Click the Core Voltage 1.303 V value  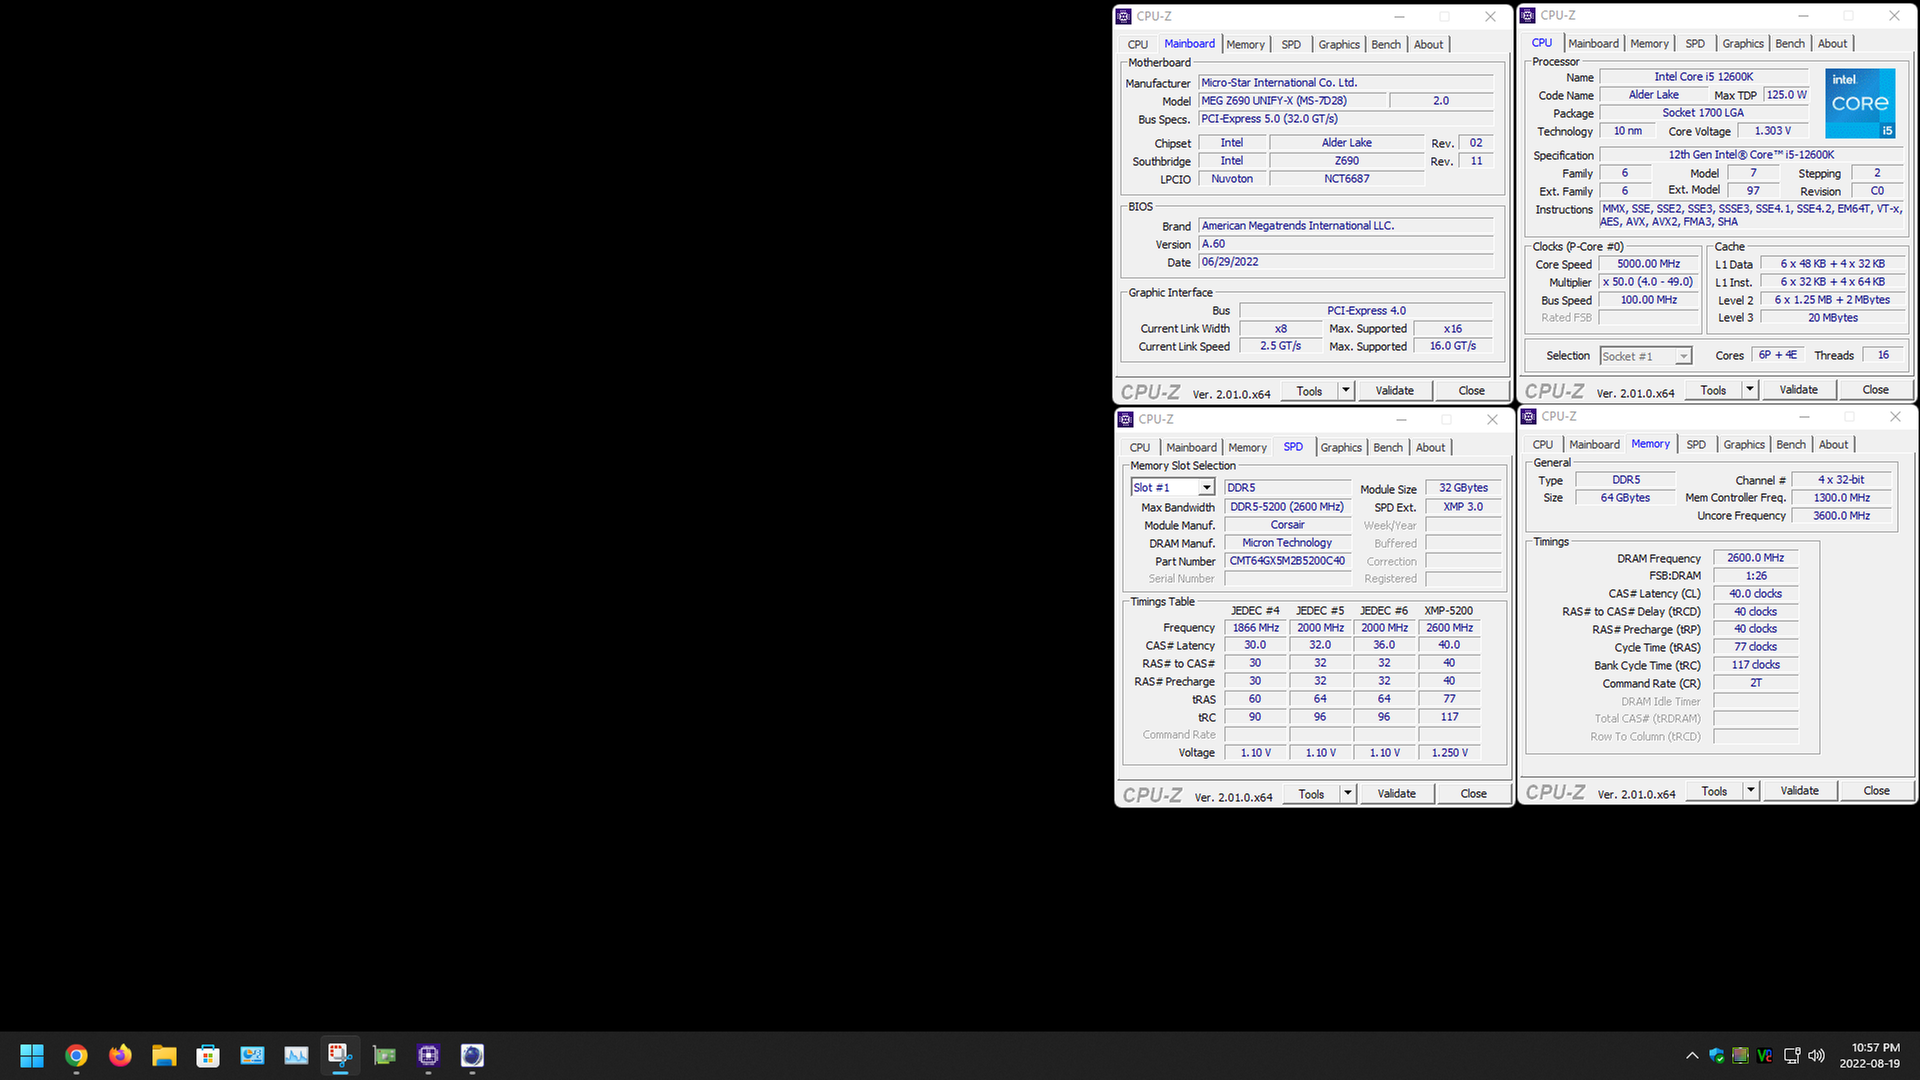(x=1772, y=130)
